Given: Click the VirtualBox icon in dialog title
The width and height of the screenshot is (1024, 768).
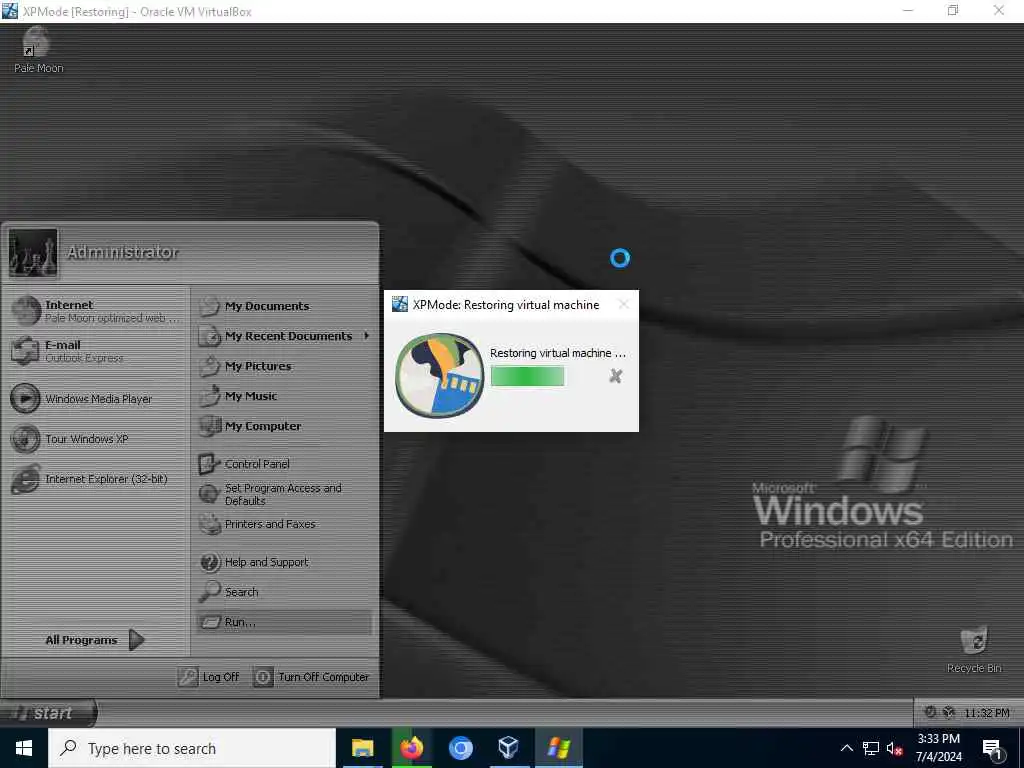Looking at the screenshot, I should 400,304.
